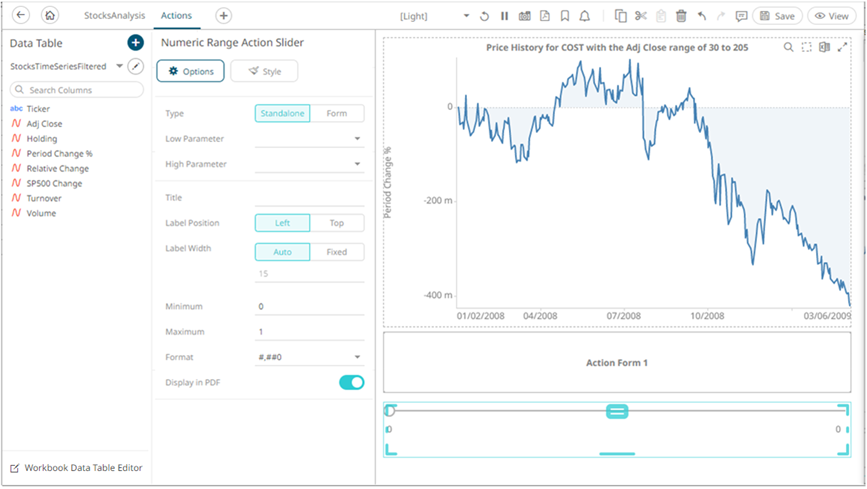Click the bookmark icon in toolbar
The height and width of the screenshot is (489, 867).
[x=565, y=16]
